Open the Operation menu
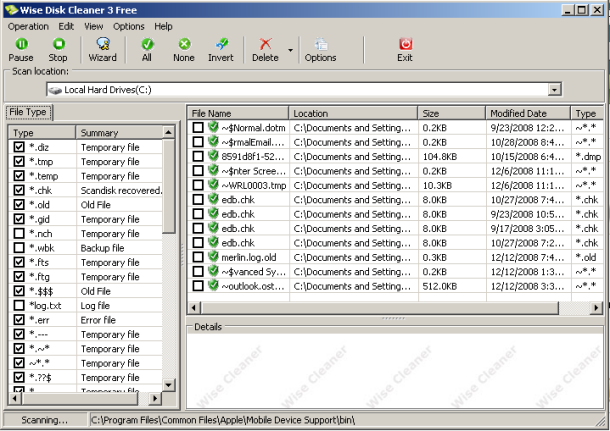The height and width of the screenshot is (431, 610). click(x=28, y=26)
